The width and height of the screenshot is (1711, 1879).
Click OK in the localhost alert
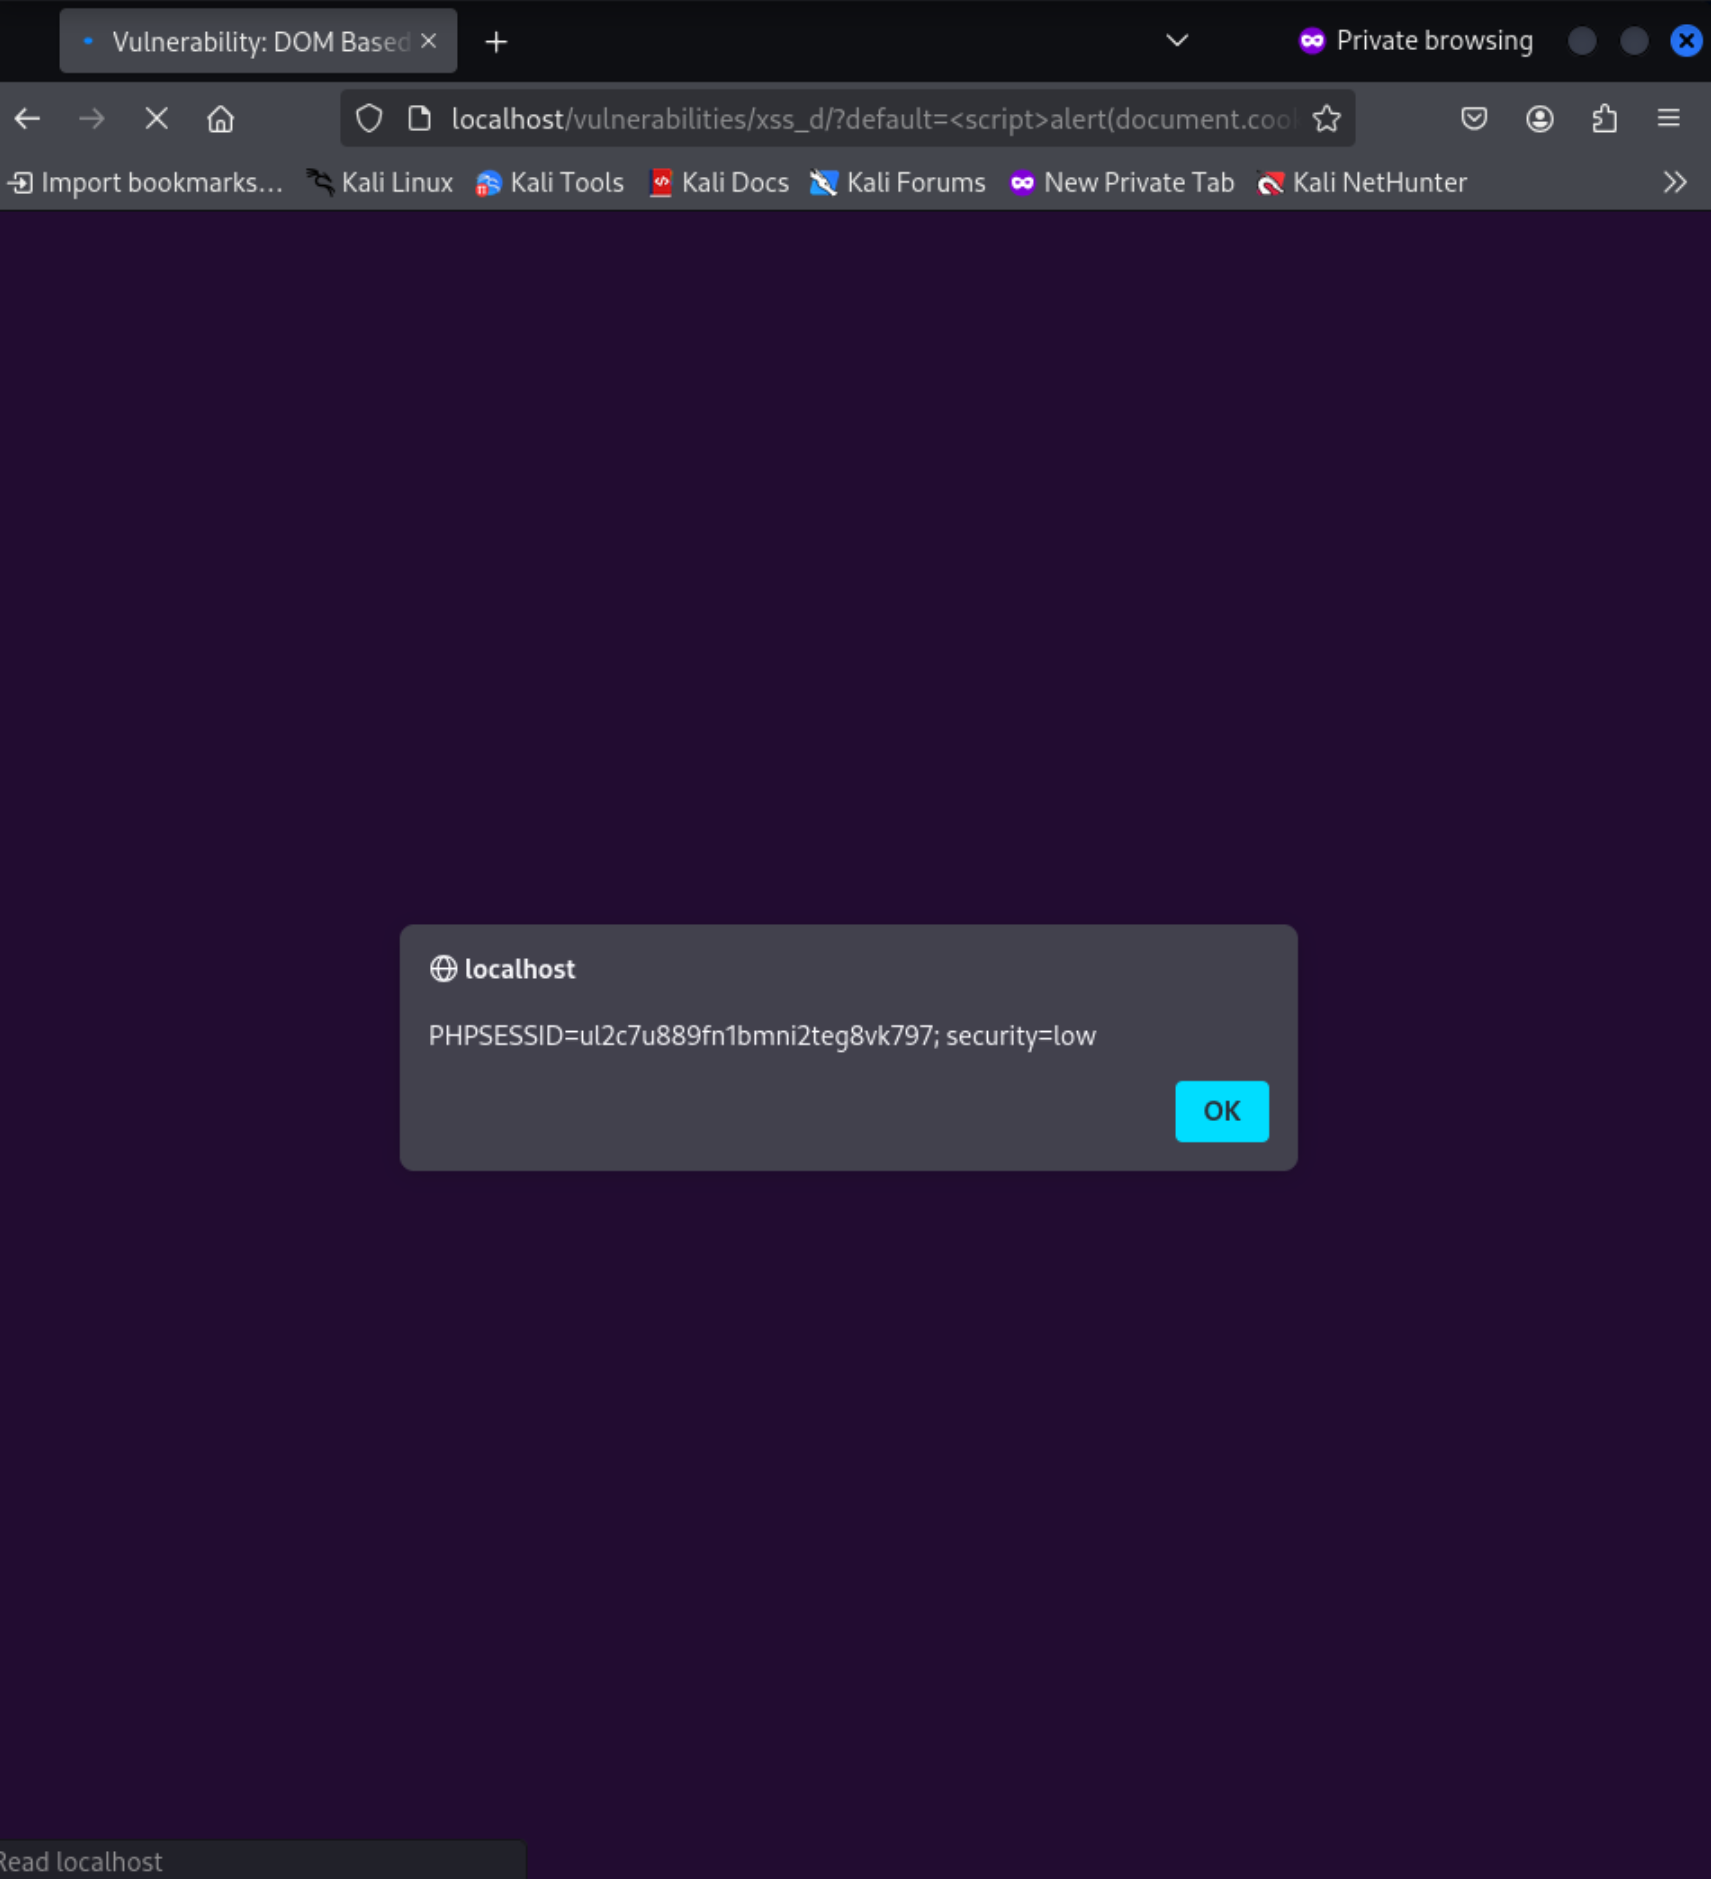click(1222, 1111)
